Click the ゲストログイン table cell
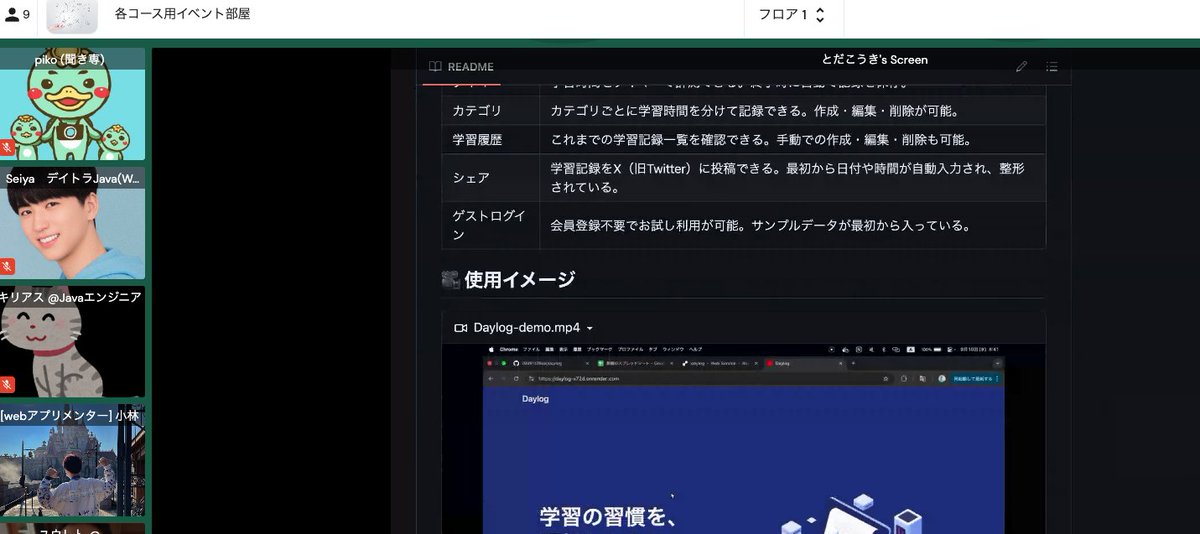 click(x=491, y=225)
